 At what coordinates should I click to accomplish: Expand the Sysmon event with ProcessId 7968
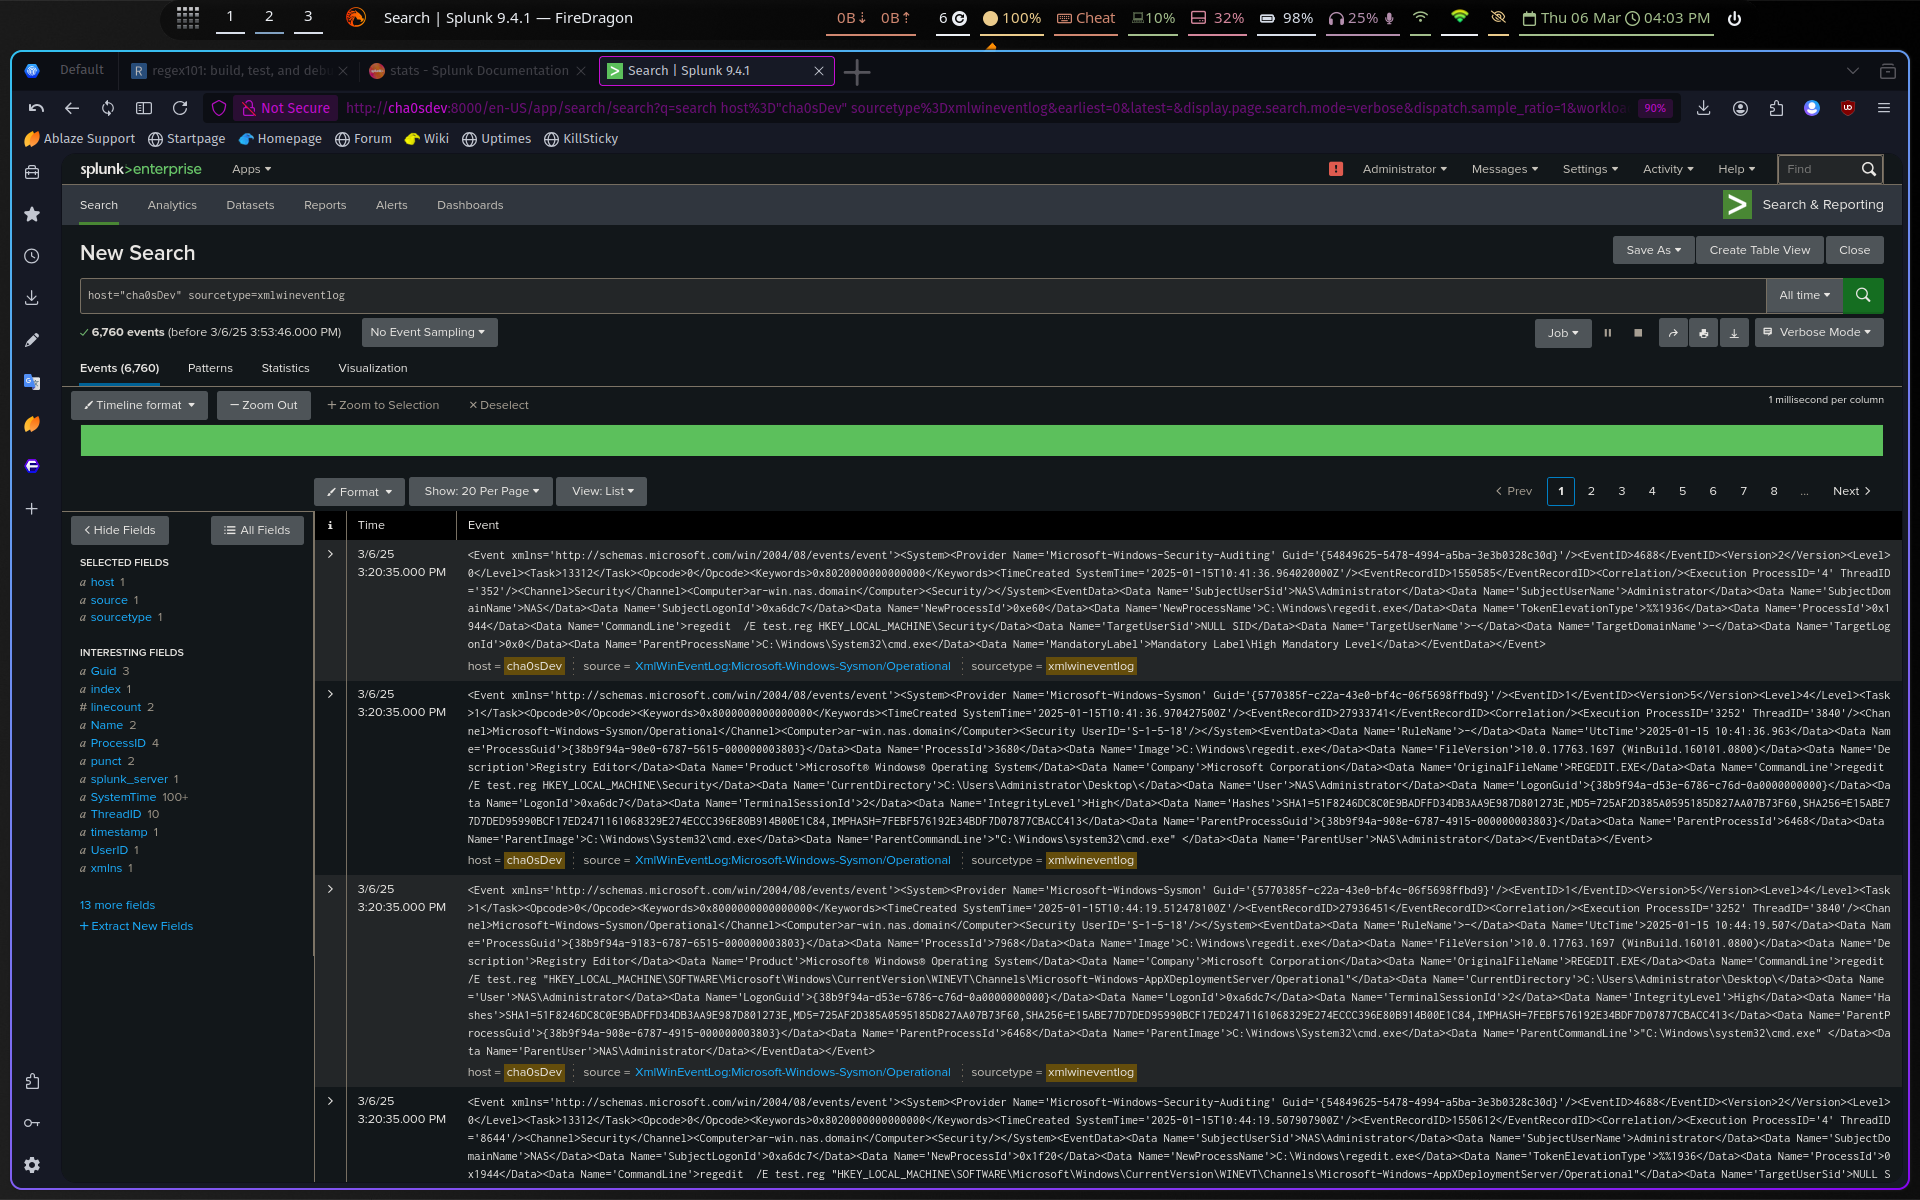tap(331, 889)
